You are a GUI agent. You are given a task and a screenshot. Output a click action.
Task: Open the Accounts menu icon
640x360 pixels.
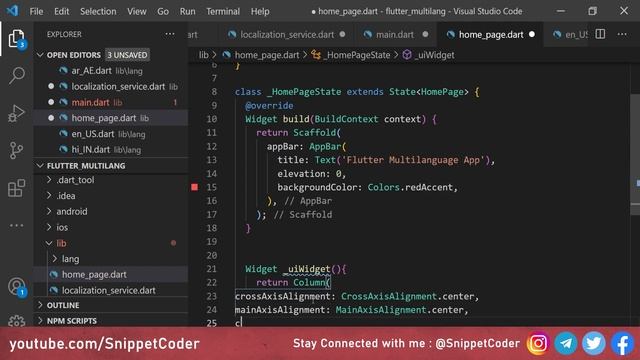tap(17, 287)
